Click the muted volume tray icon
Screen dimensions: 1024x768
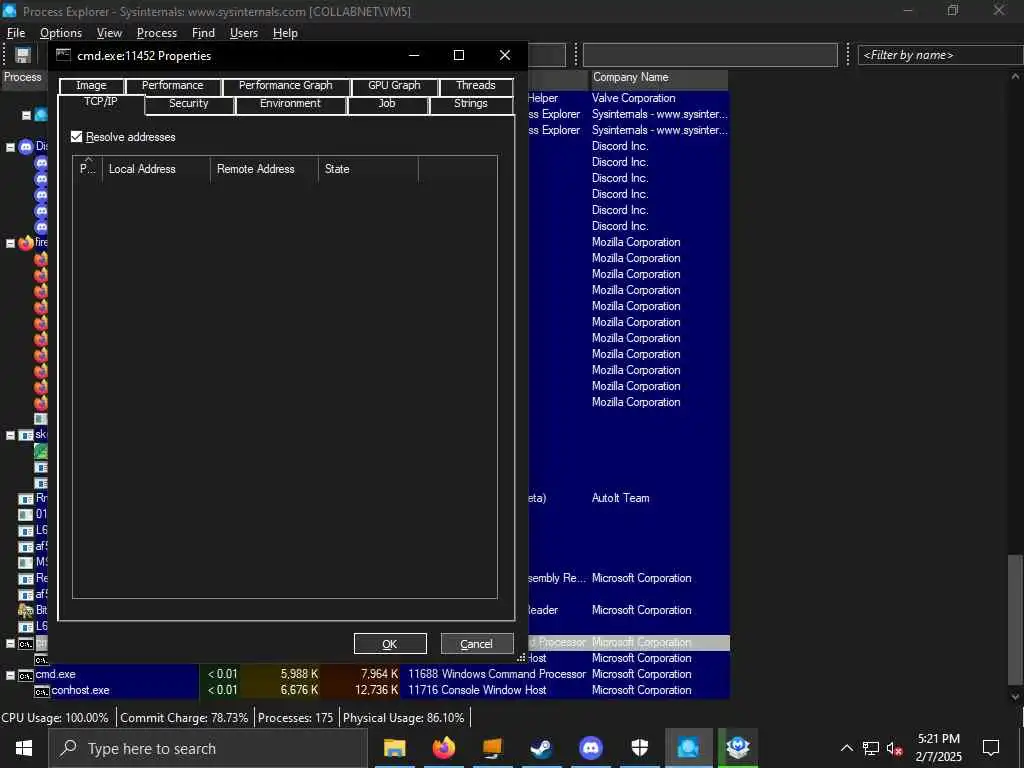pyautogui.click(x=894, y=748)
